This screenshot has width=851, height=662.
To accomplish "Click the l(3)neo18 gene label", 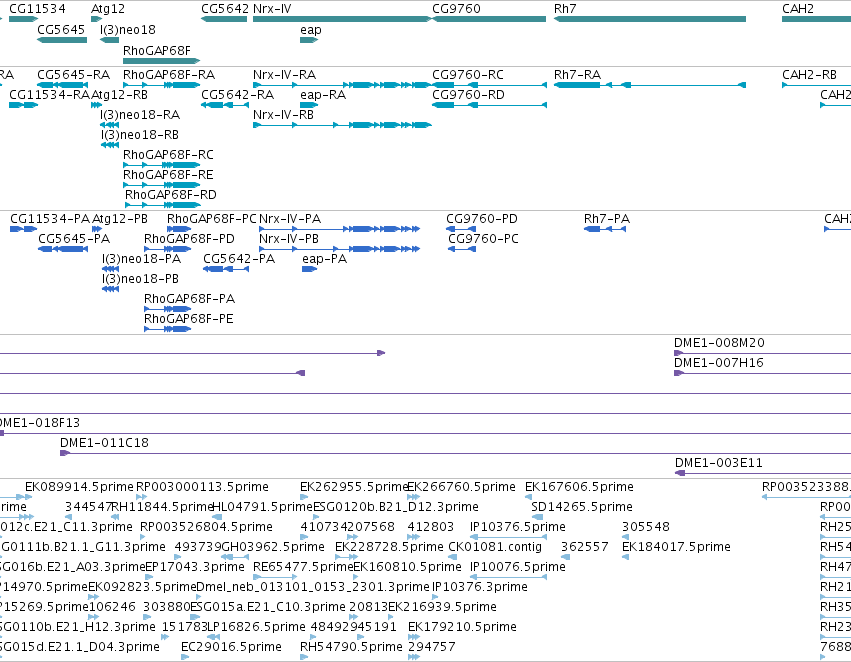I will (128, 30).
